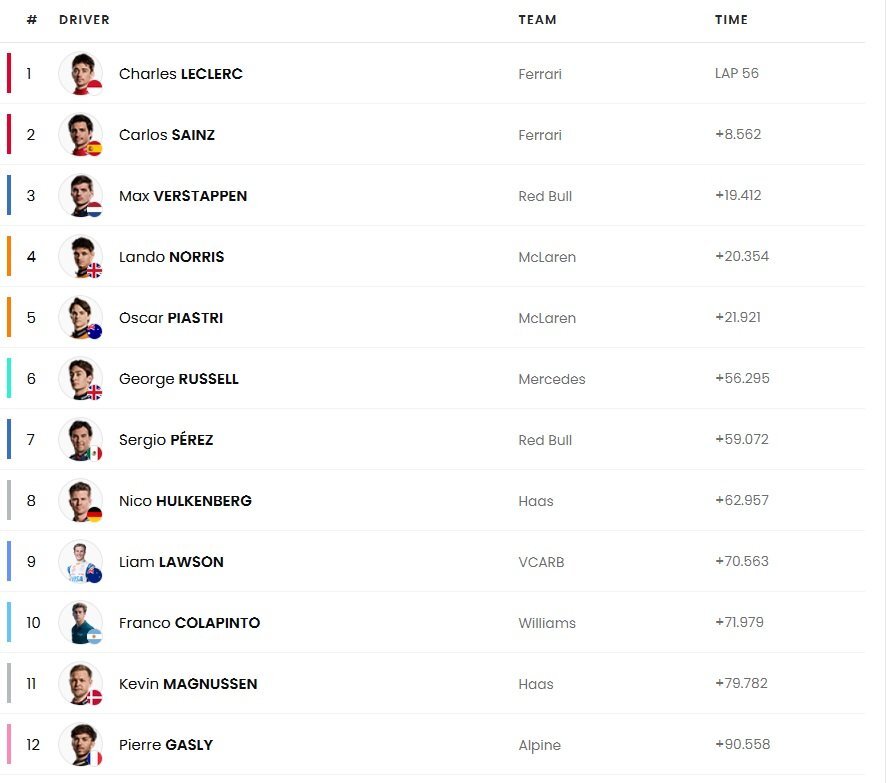887x783 pixels.
Task: Select Oscar Piastri's portrait icon
Action: [x=81, y=318]
